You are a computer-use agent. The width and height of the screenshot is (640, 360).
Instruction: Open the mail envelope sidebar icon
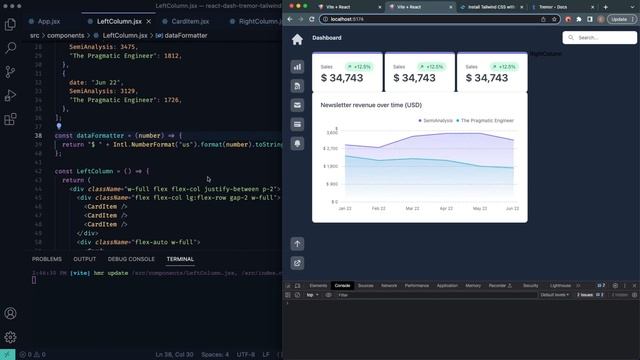tap(297, 105)
